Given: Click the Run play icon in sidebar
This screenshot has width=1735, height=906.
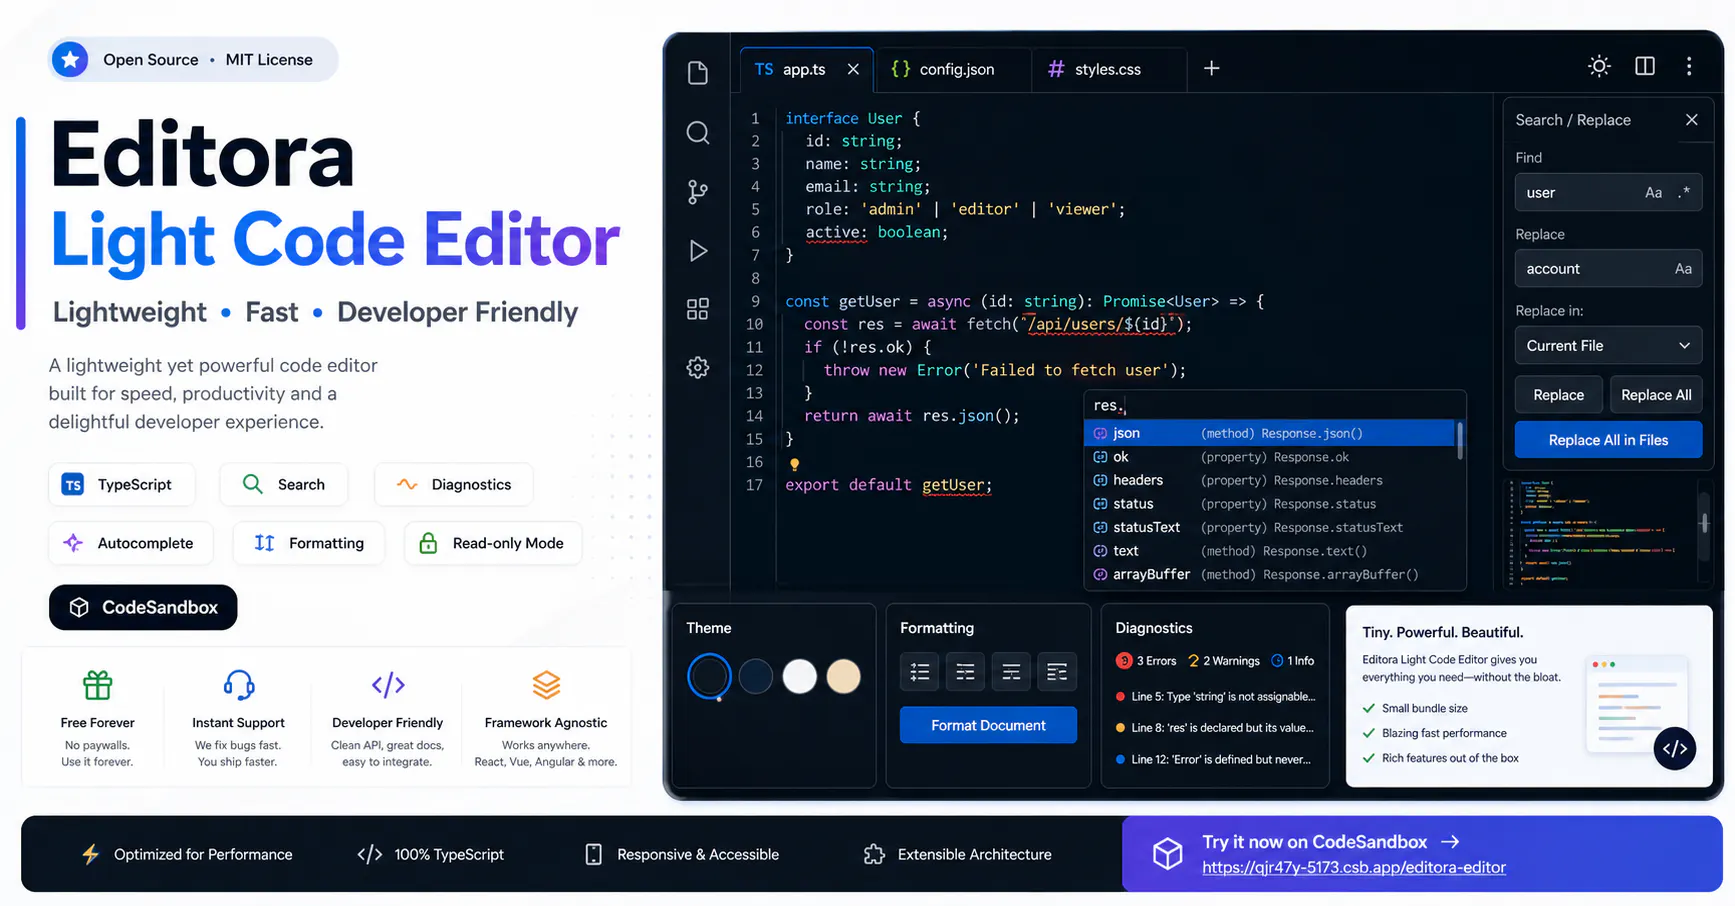Looking at the screenshot, I should coord(698,251).
